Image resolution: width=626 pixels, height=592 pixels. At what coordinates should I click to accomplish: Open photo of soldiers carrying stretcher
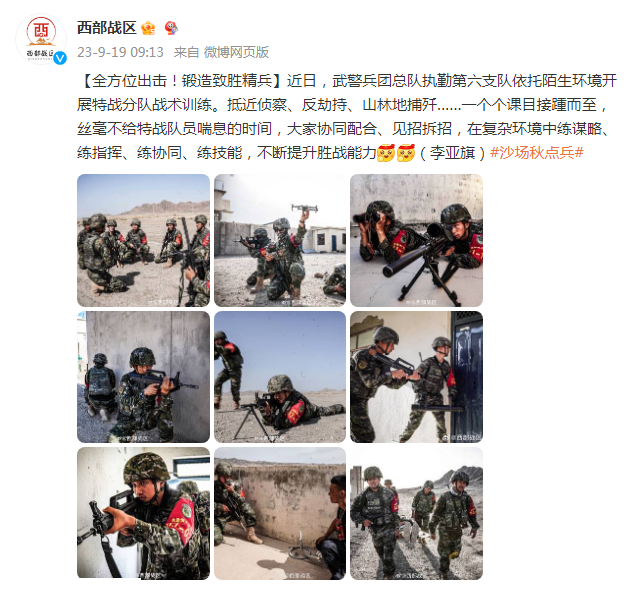click(416, 513)
